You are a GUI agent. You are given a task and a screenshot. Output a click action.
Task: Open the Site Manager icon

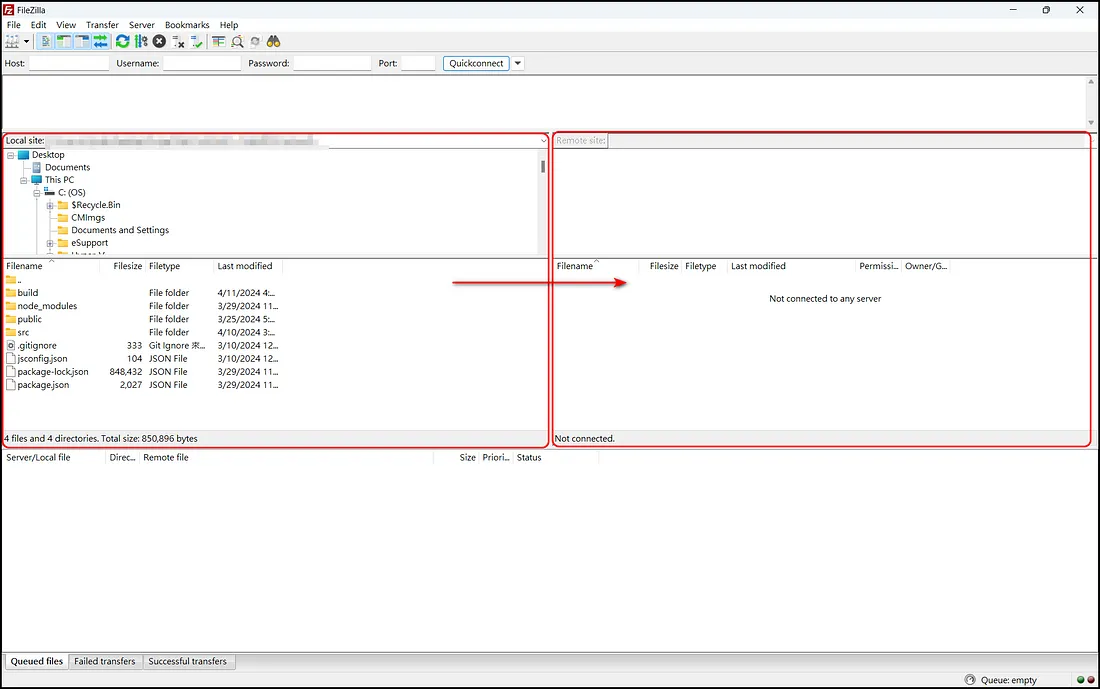click(12, 42)
